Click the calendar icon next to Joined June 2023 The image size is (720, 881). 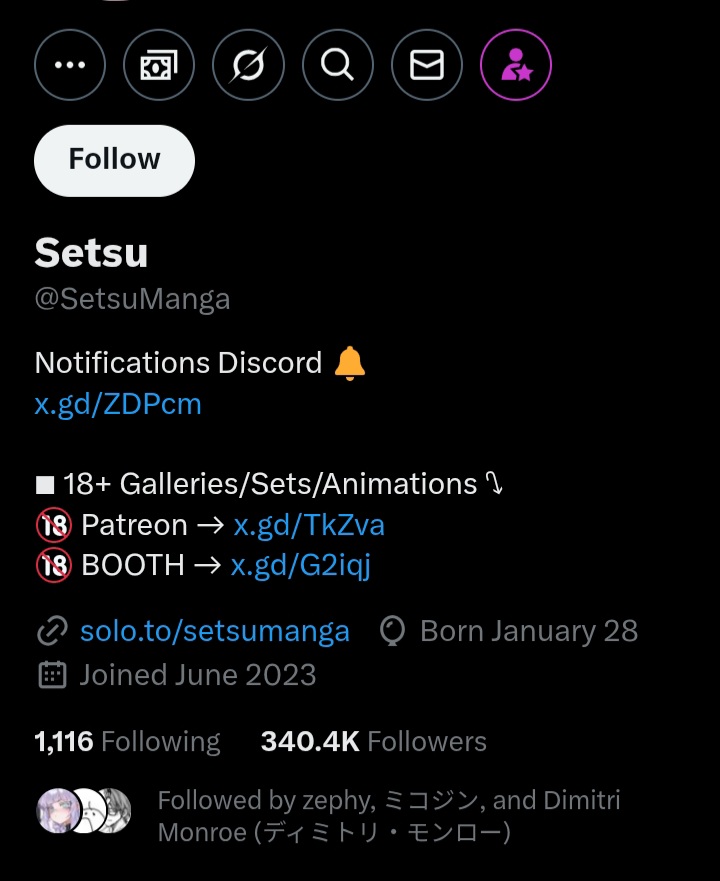click(52, 675)
